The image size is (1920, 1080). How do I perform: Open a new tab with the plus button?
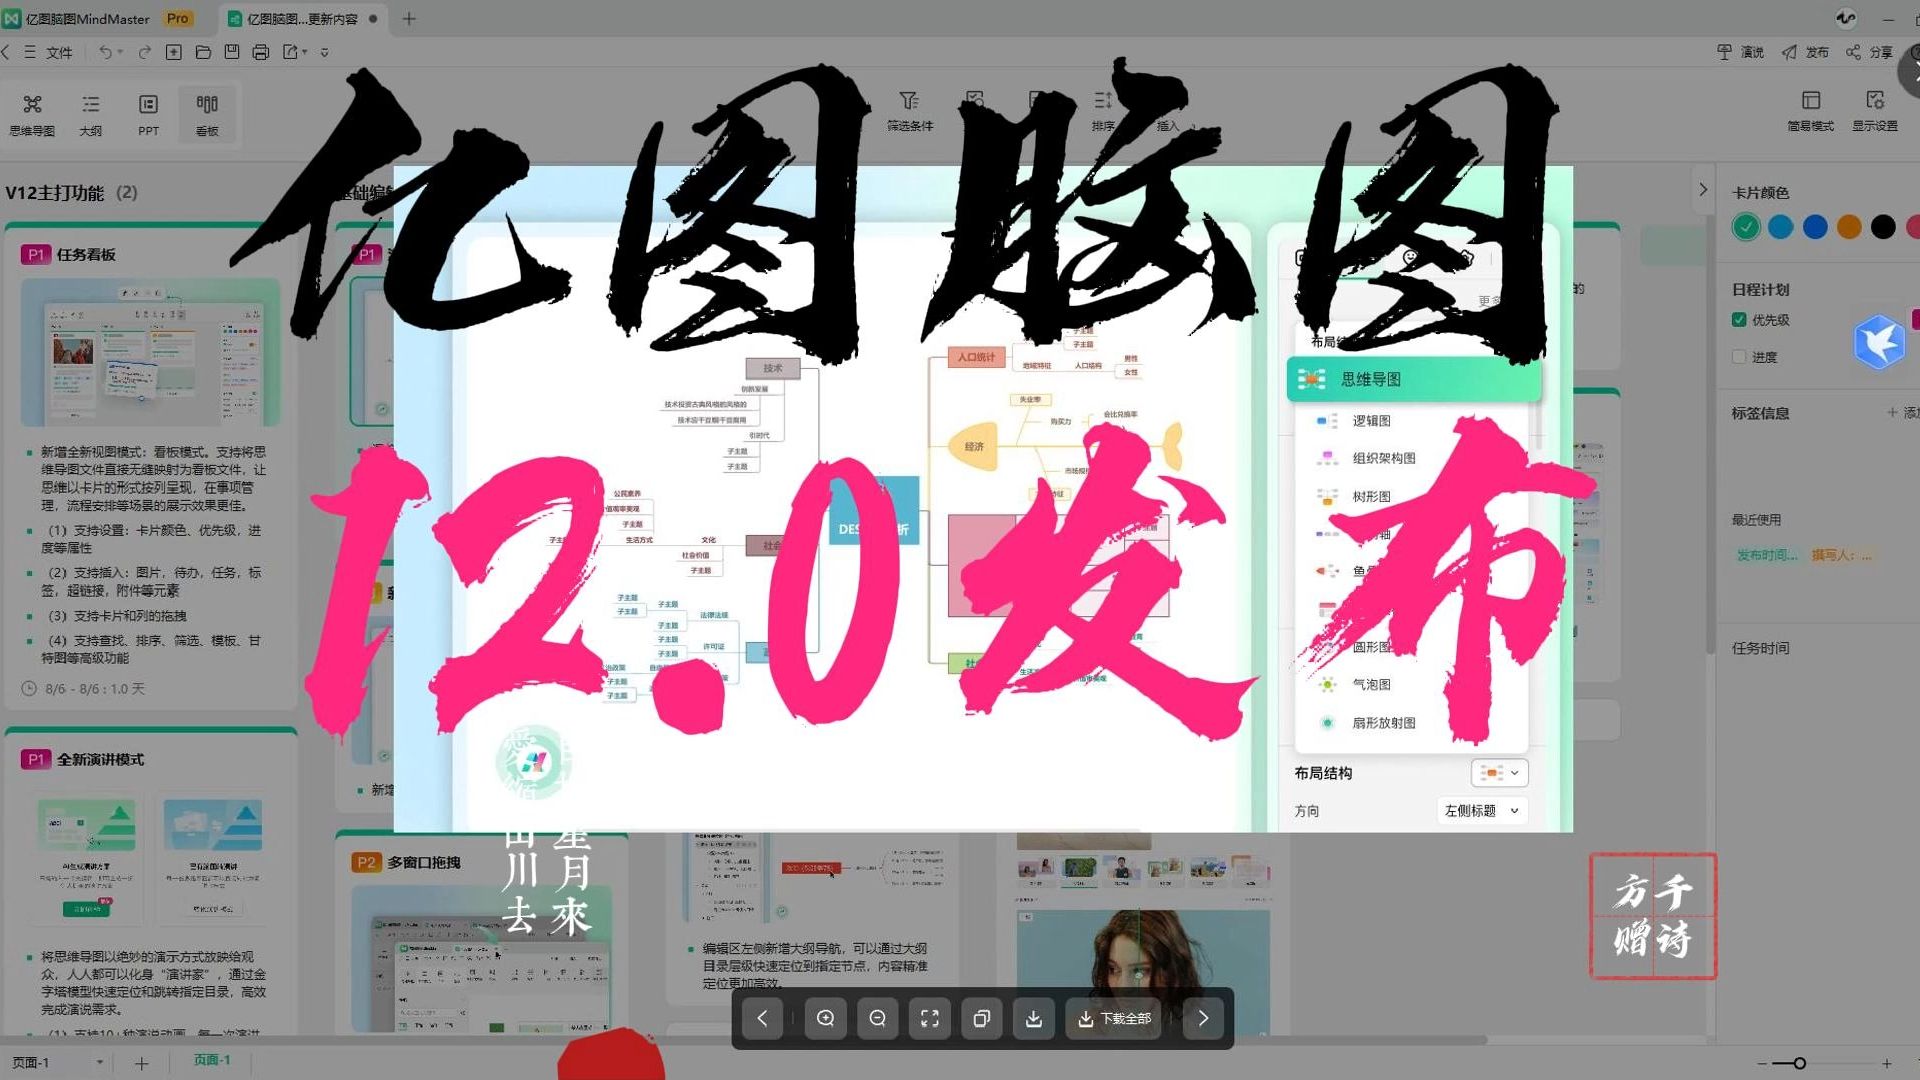point(409,18)
